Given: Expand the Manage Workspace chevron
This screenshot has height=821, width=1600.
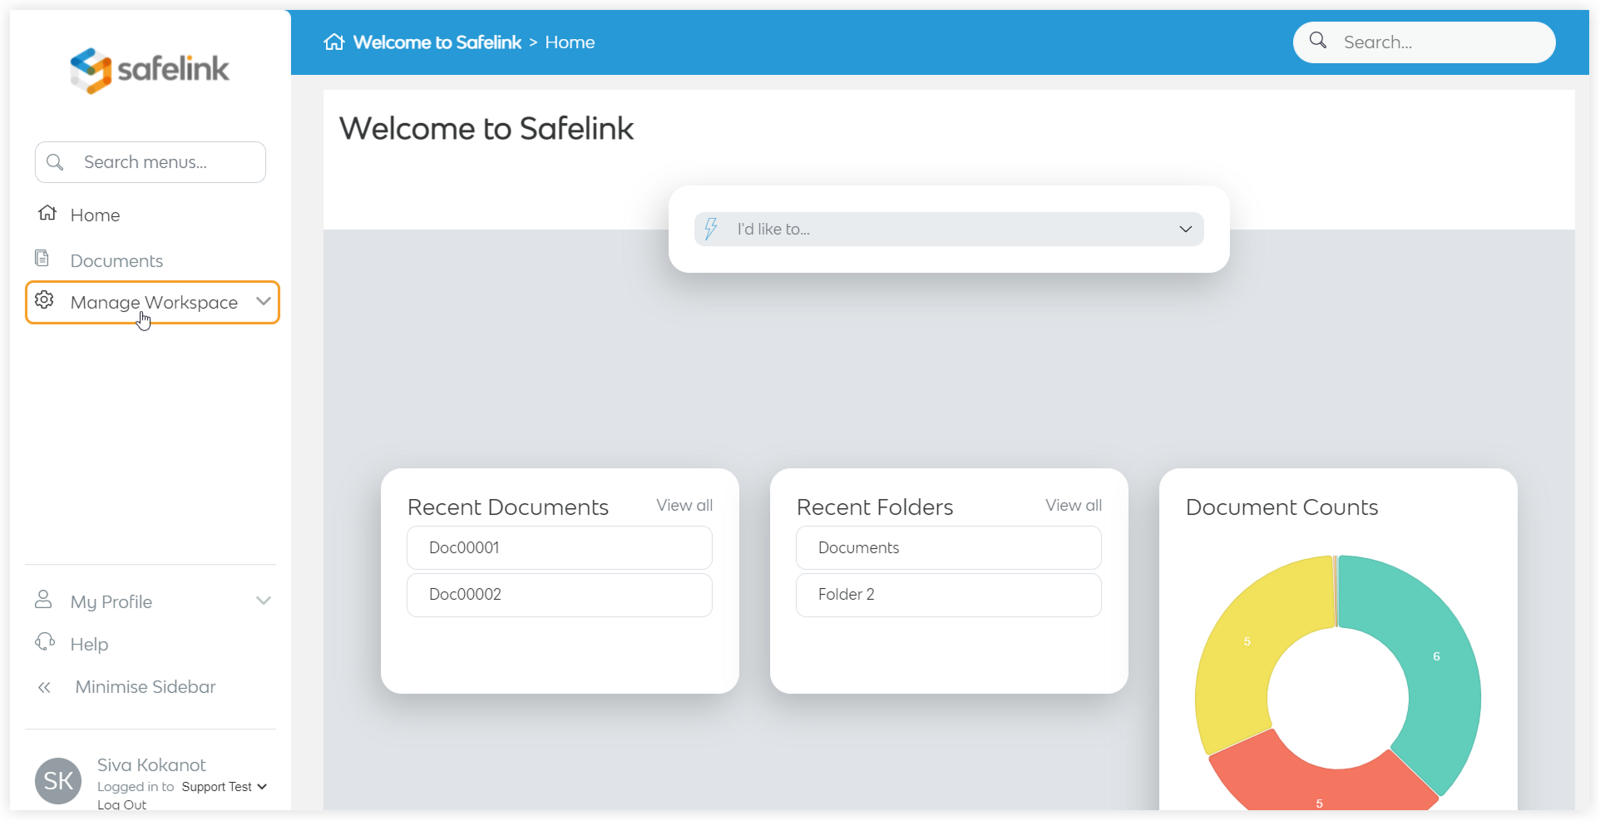Looking at the screenshot, I should (x=263, y=301).
